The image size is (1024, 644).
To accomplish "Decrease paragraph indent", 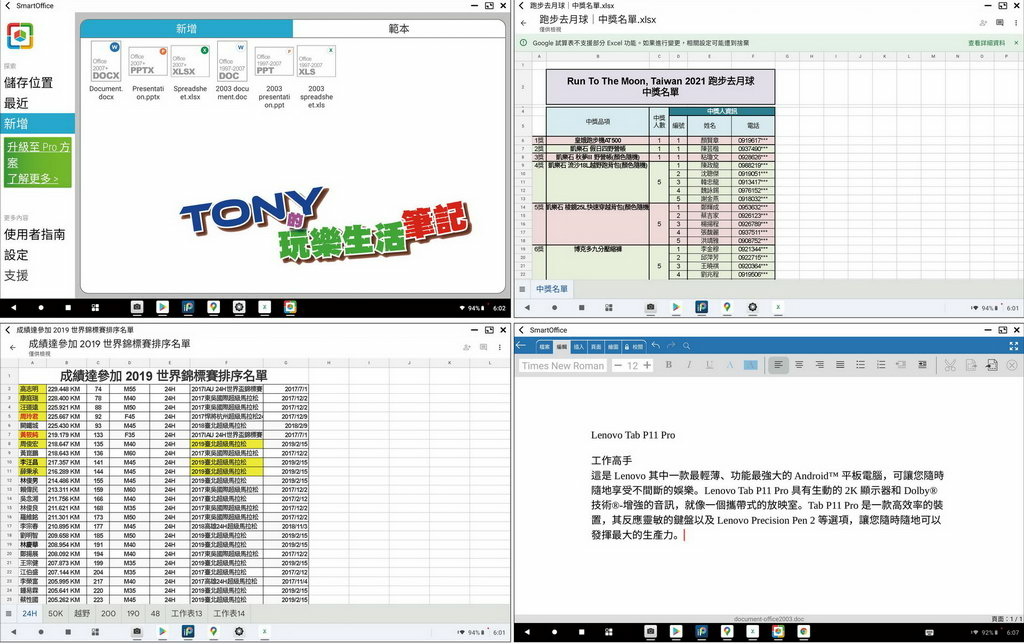I will pos(901,365).
